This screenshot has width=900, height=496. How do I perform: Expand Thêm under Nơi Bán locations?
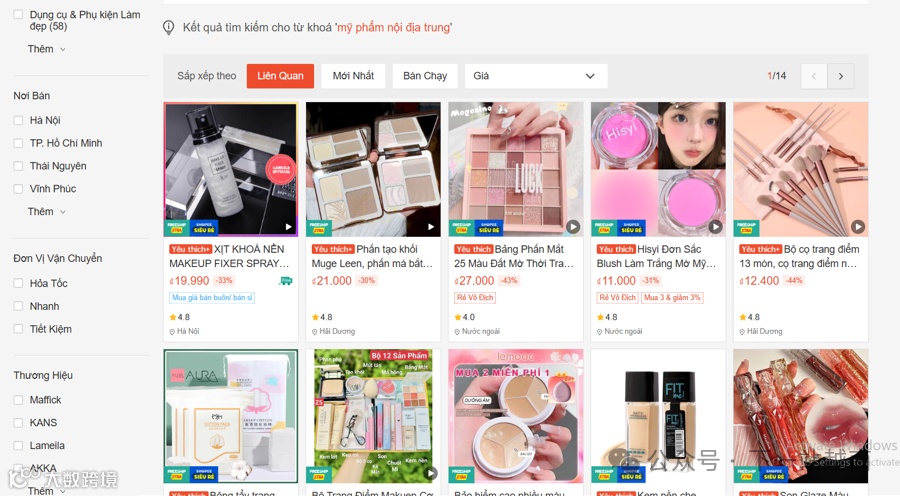[46, 211]
